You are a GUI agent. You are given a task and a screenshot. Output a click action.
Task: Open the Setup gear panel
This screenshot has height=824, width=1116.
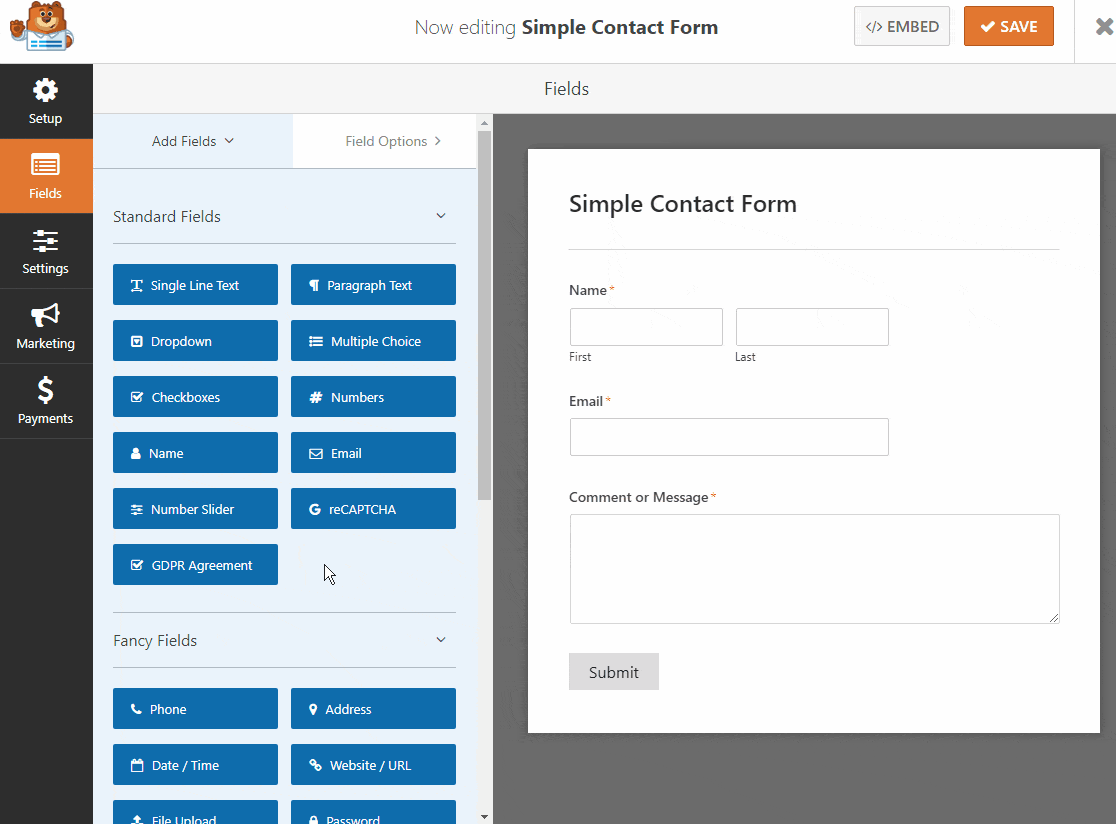[x=46, y=102]
